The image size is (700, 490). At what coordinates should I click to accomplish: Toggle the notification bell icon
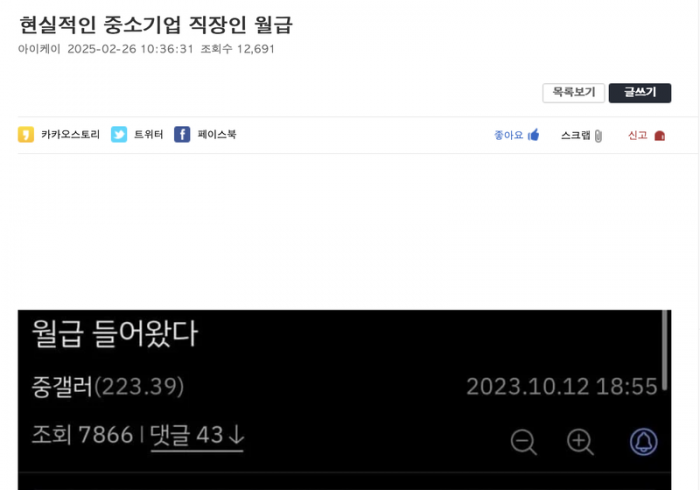coord(643,442)
